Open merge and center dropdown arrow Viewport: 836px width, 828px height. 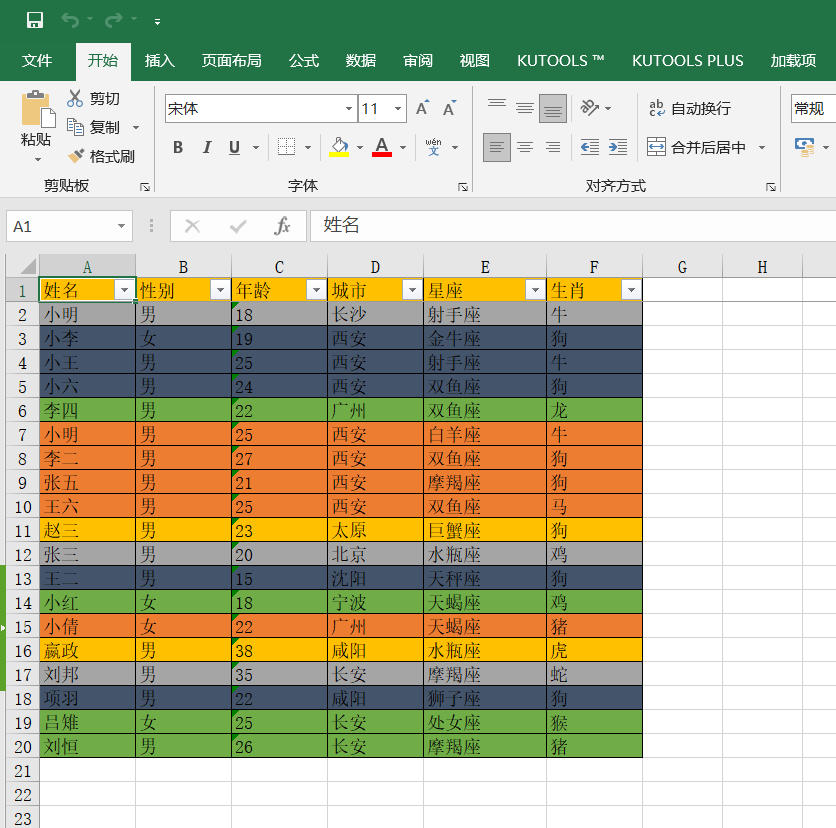click(762, 147)
